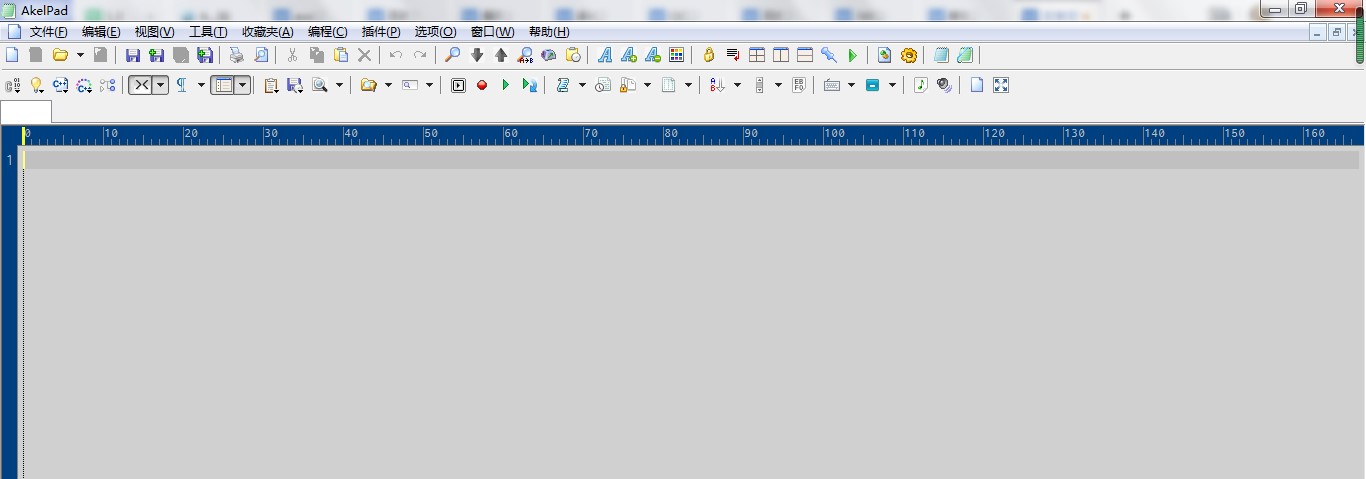Click the New document icon

(13, 55)
